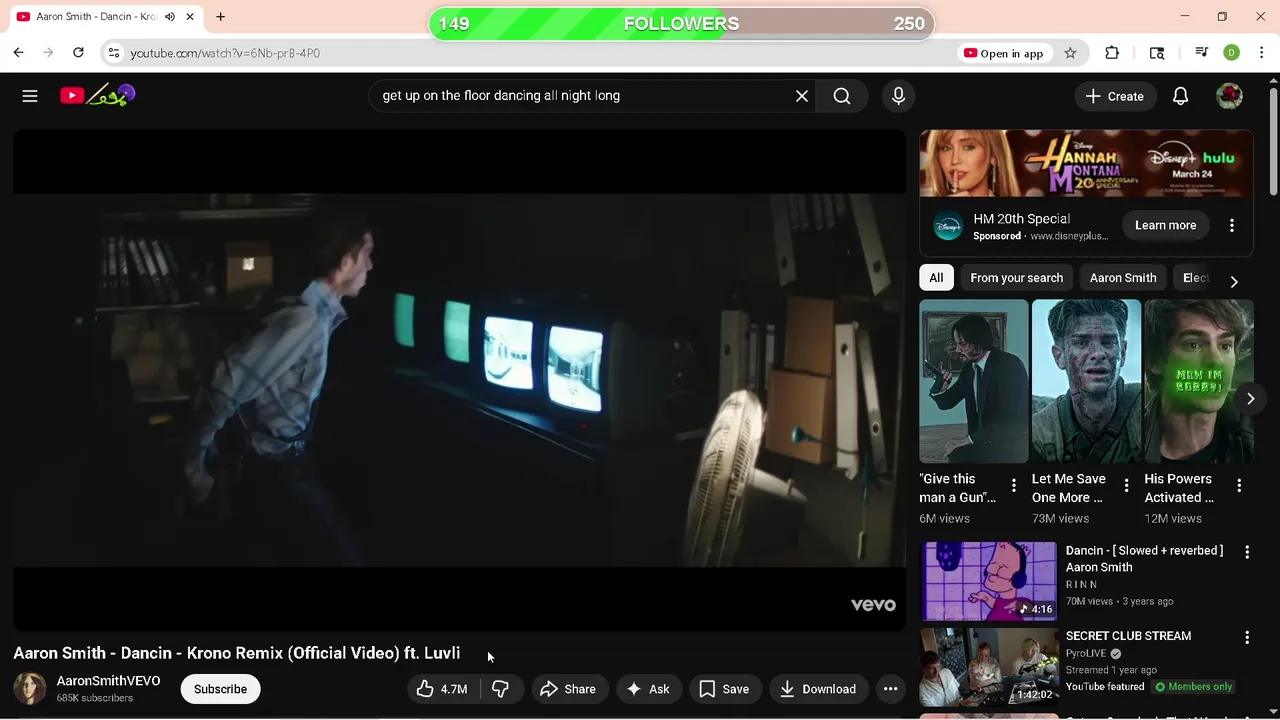
Task: Click the PyroLIVE channel name
Action: [x=1085, y=653]
